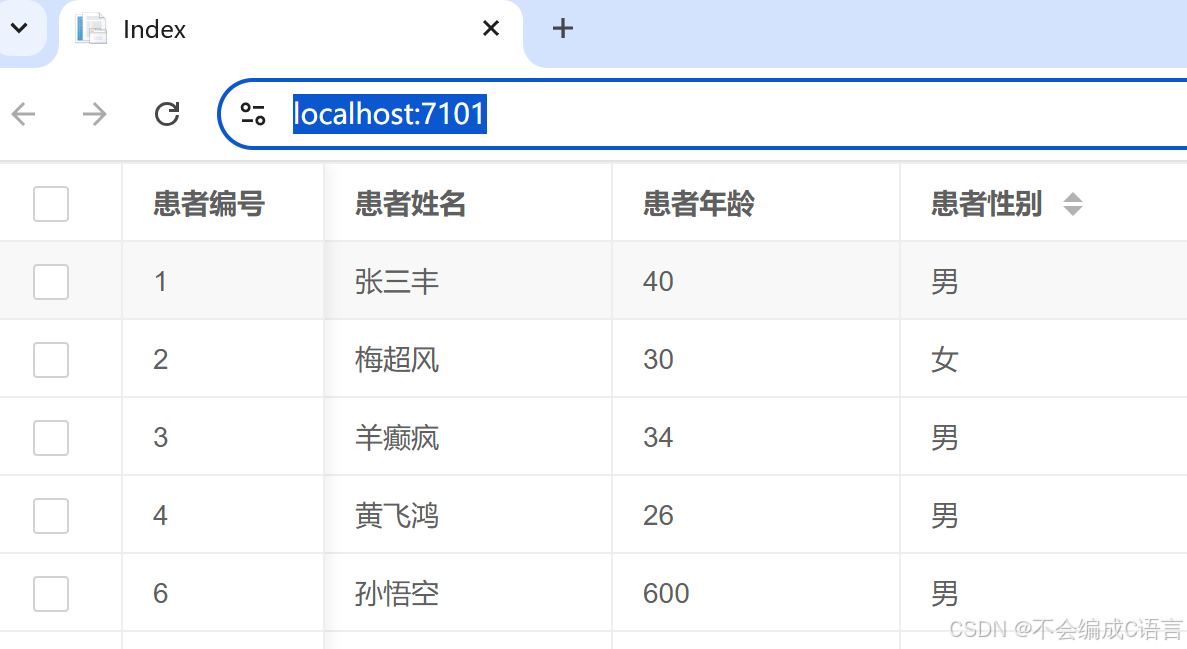Sort by 患者性别 using sort arrows
The height and width of the screenshot is (649, 1187).
[x=1073, y=204]
